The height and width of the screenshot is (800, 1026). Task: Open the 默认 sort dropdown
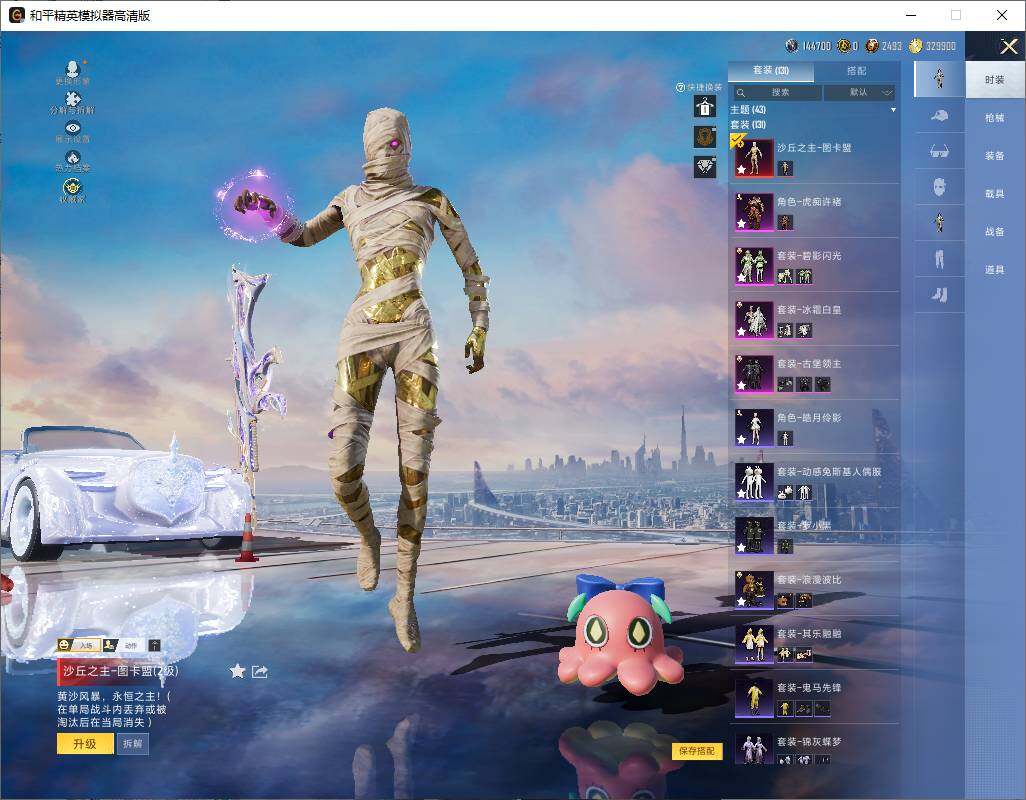(859, 92)
